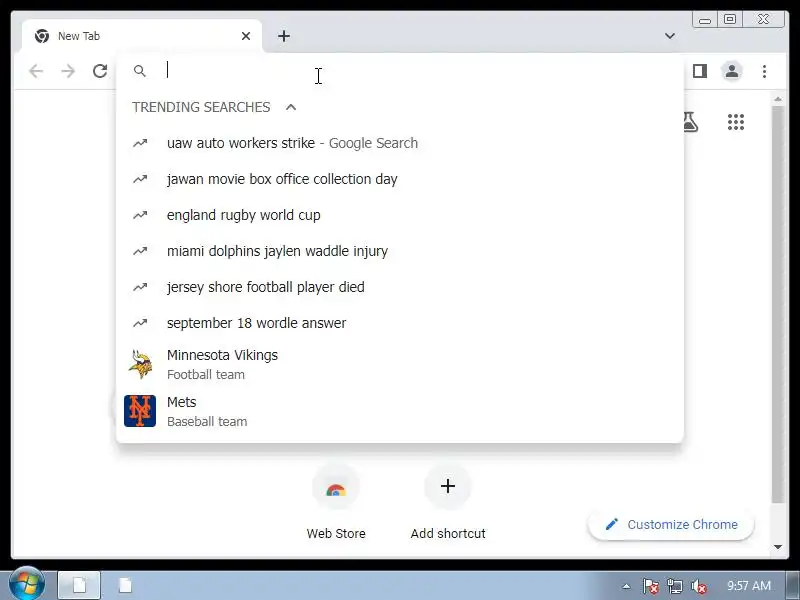Click the search magnifier icon in omnibox
This screenshot has height=600, width=800.
tap(139, 71)
